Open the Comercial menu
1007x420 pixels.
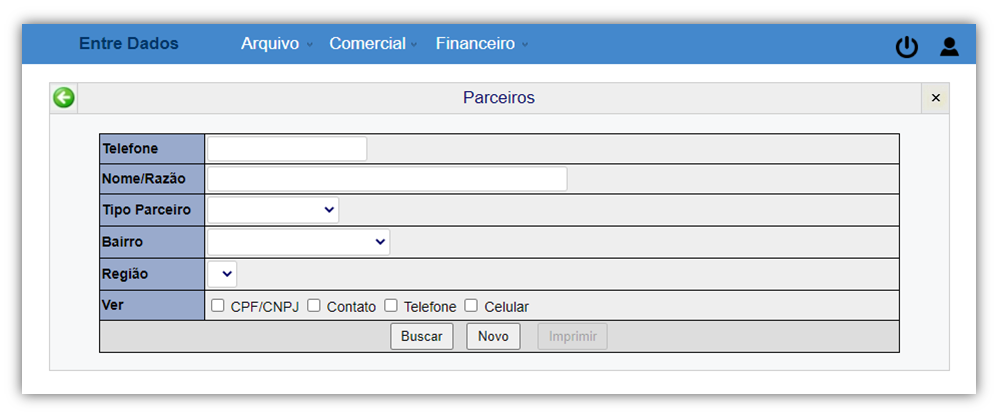click(x=373, y=44)
